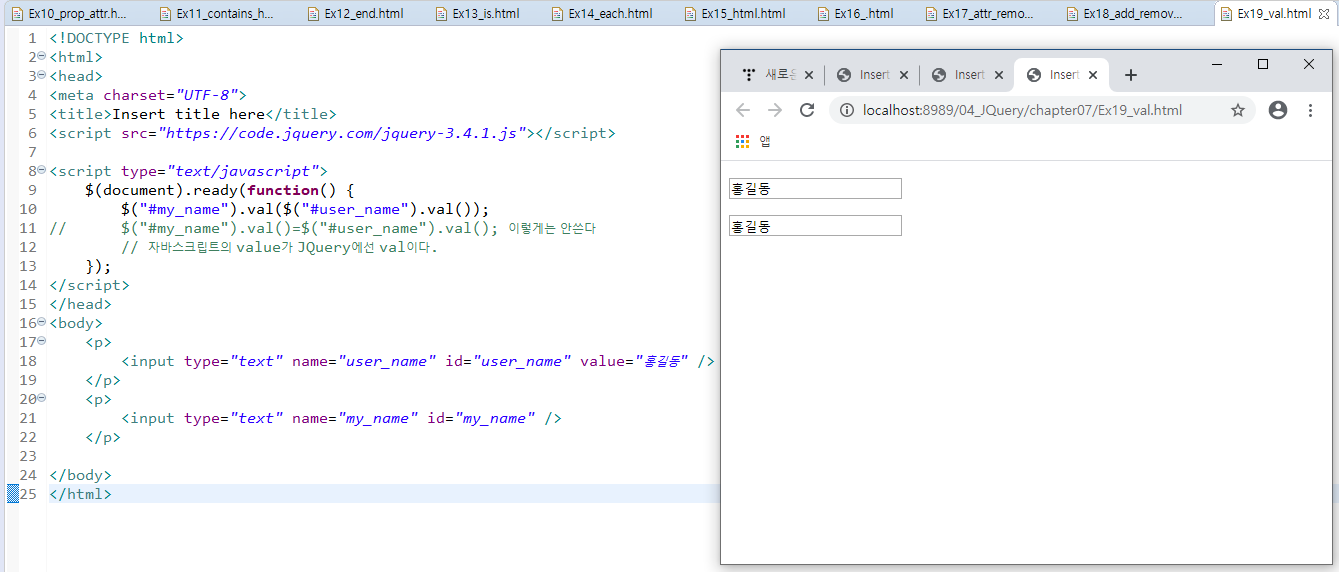1339x572 pixels.
Task: Click the closing </head> tag line
Action: click(x=80, y=304)
